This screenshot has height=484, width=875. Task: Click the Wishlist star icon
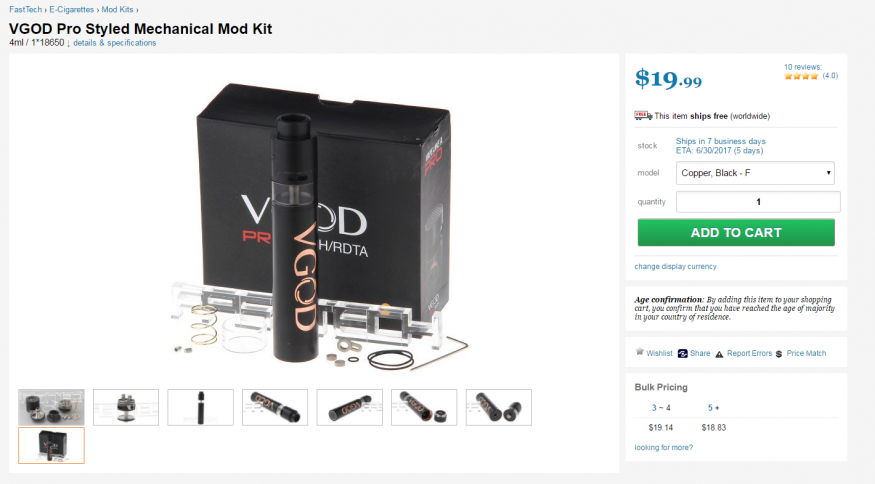click(x=640, y=352)
